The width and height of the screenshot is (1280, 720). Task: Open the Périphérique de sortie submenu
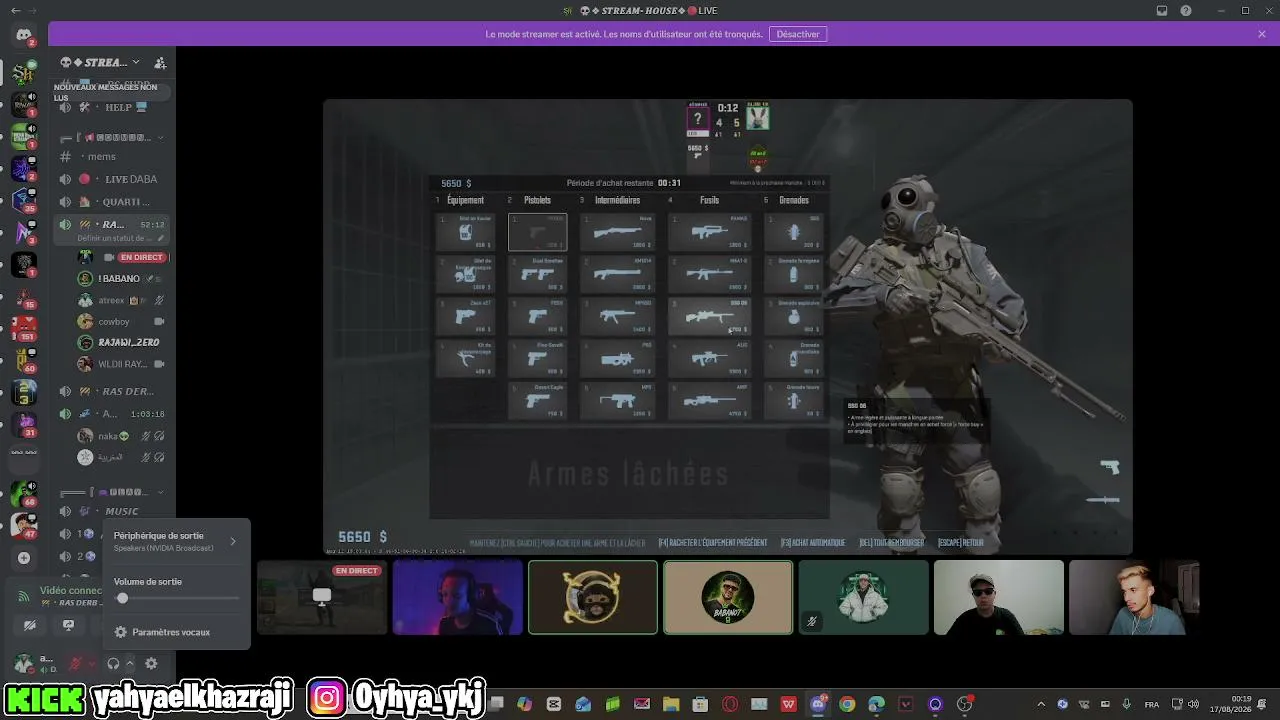176,541
